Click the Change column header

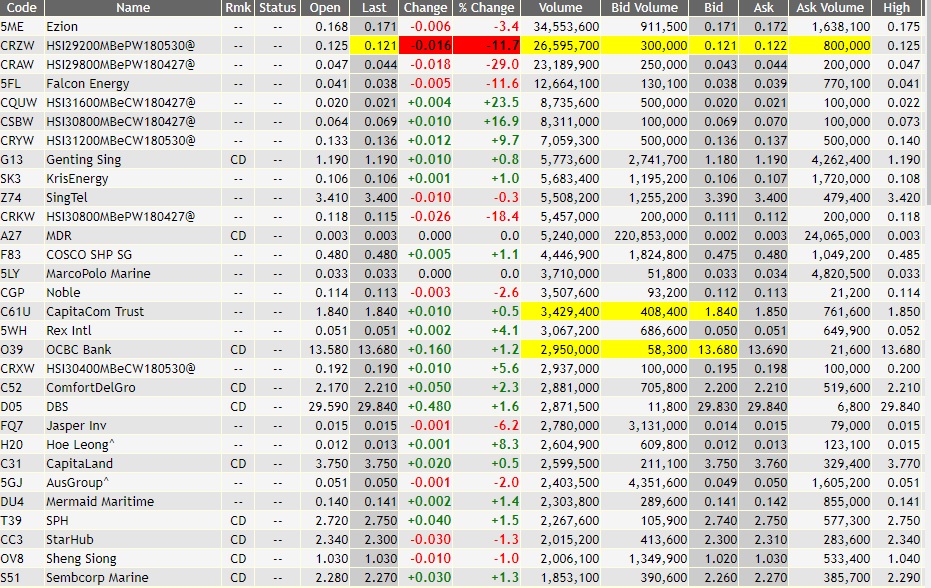click(425, 8)
